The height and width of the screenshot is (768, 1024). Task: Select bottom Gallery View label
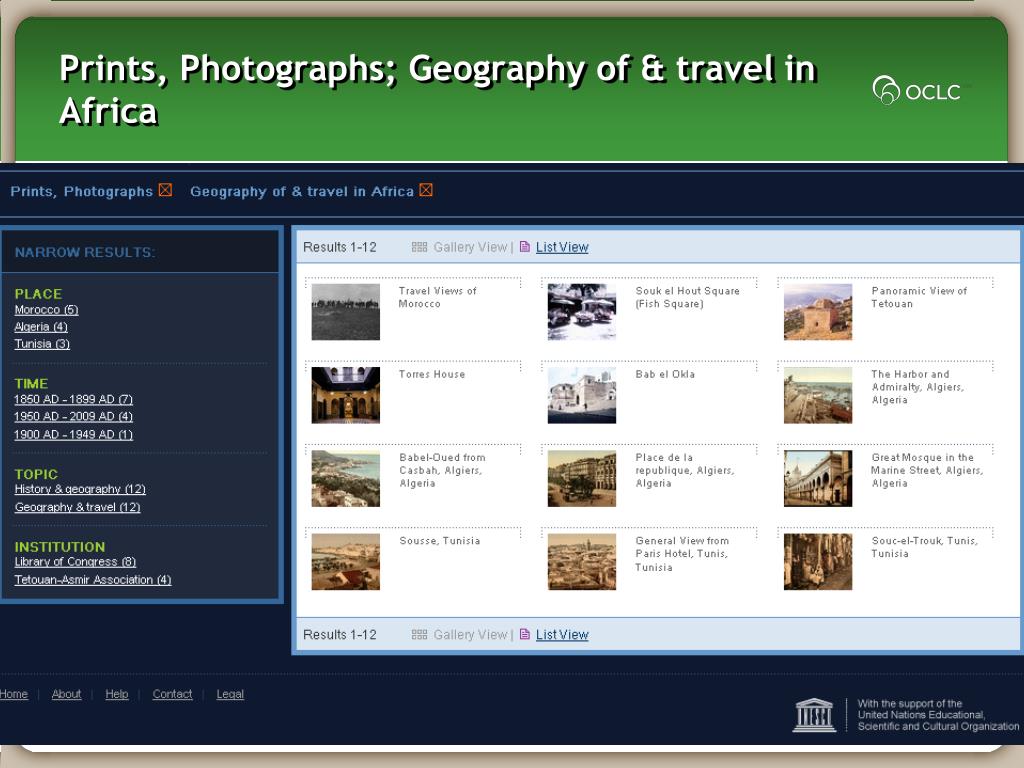tap(470, 634)
